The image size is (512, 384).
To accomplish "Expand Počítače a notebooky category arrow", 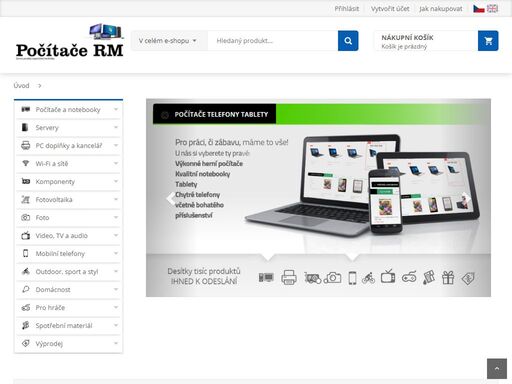I will click(116, 109).
